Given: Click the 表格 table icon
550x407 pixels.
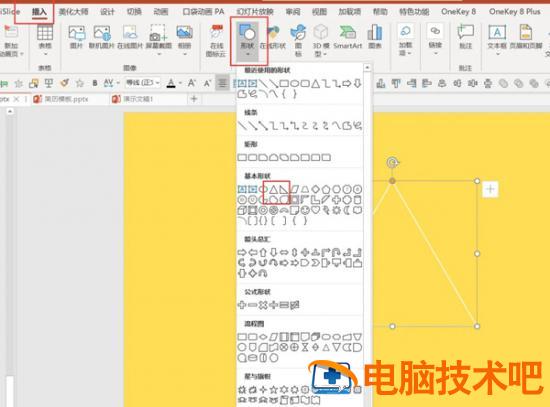Looking at the screenshot, I should [x=45, y=40].
